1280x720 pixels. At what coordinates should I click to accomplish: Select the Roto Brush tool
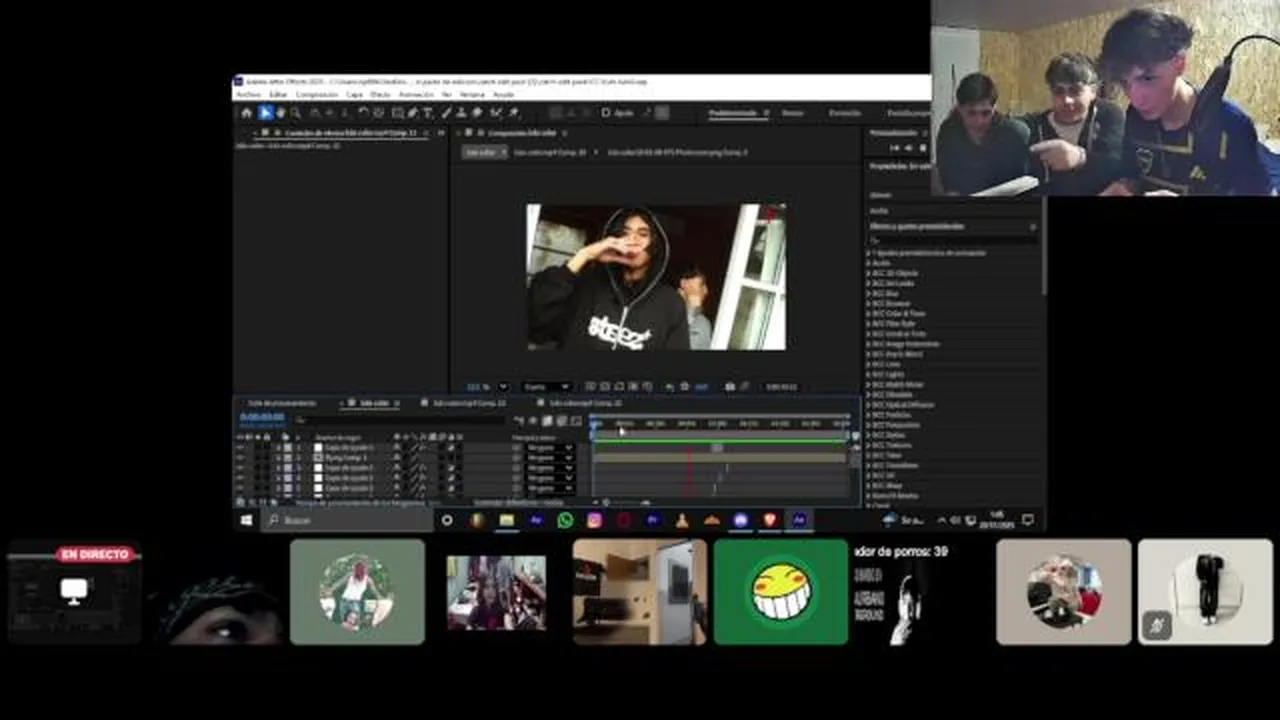(494, 113)
